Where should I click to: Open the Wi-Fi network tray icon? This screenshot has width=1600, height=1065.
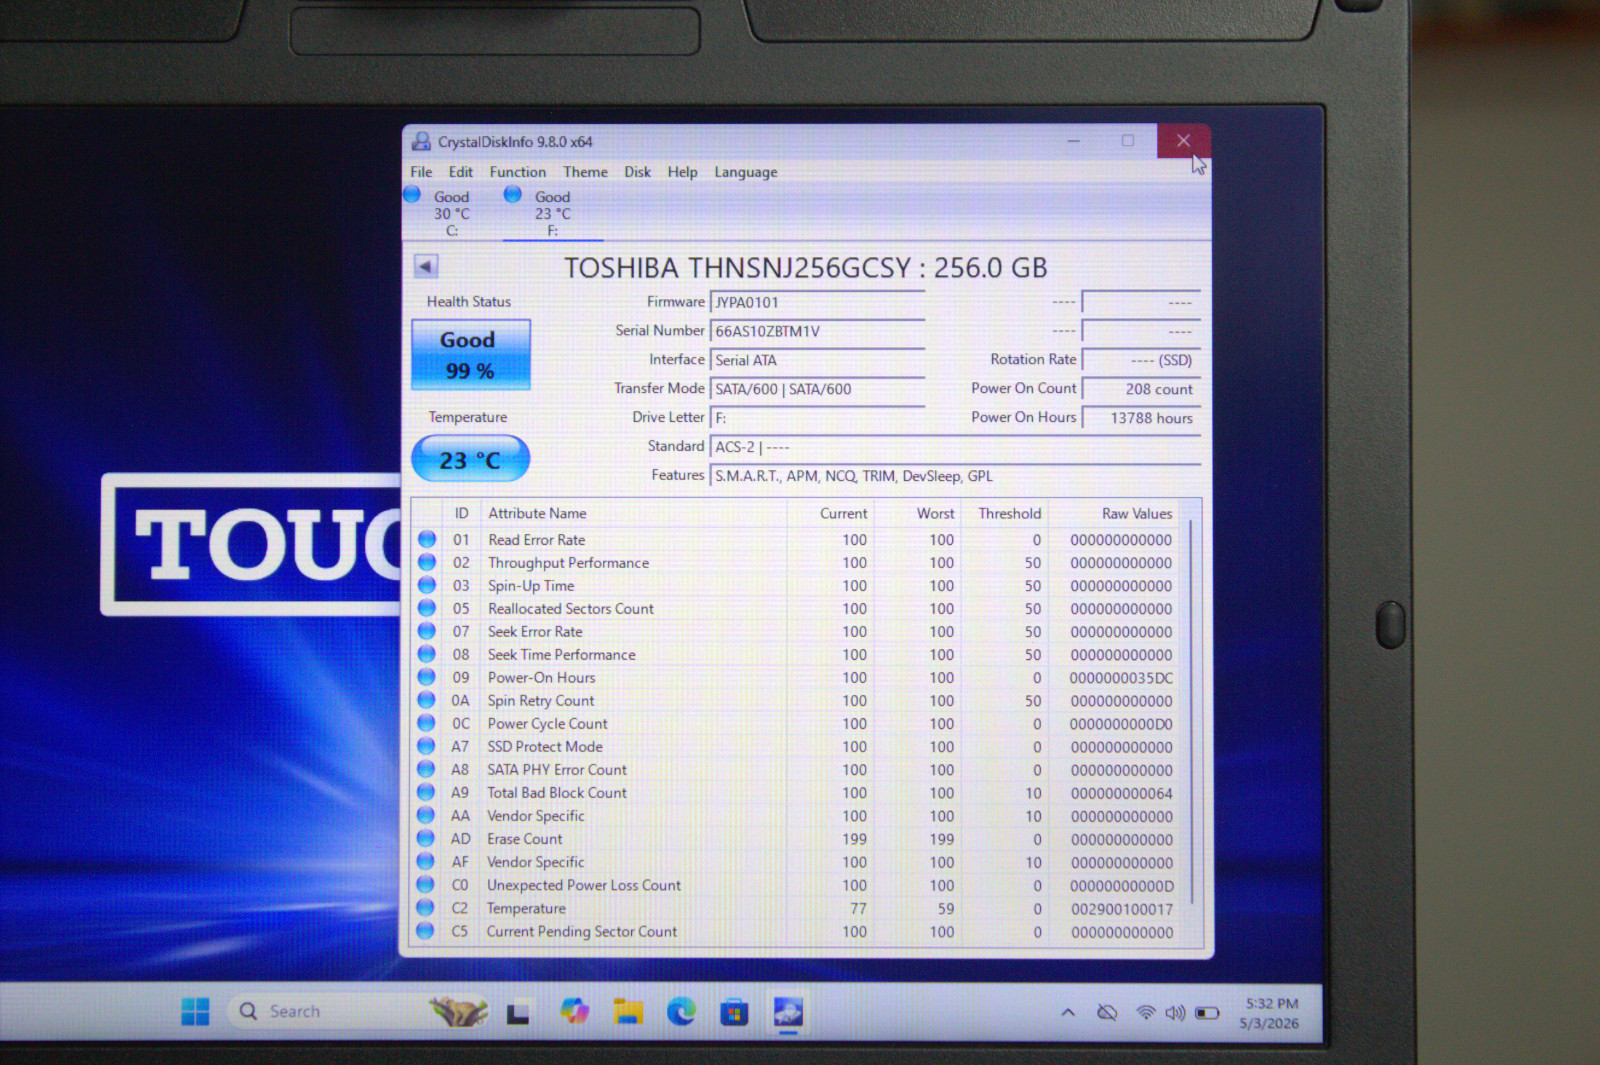click(x=1145, y=1013)
